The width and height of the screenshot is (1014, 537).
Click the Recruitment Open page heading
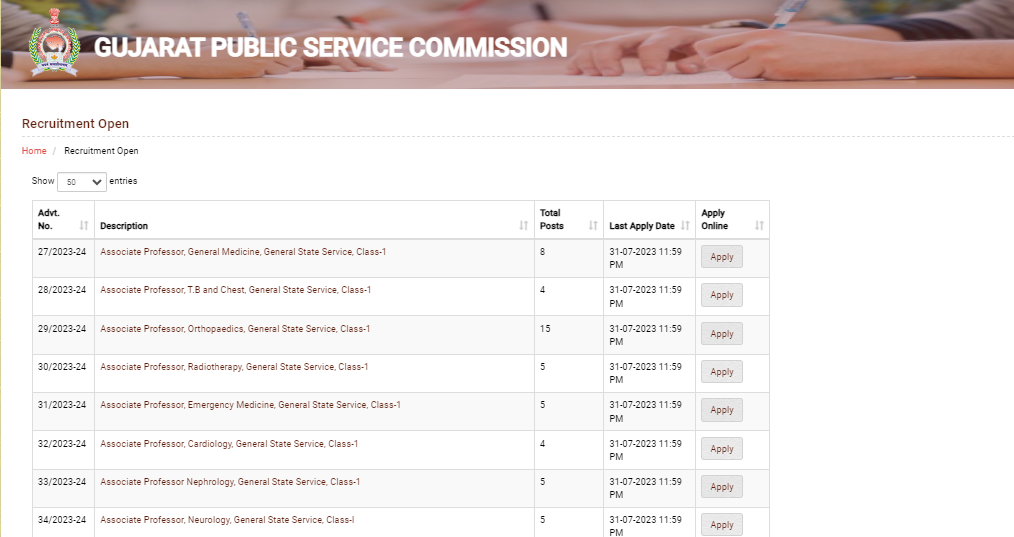(76, 124)
